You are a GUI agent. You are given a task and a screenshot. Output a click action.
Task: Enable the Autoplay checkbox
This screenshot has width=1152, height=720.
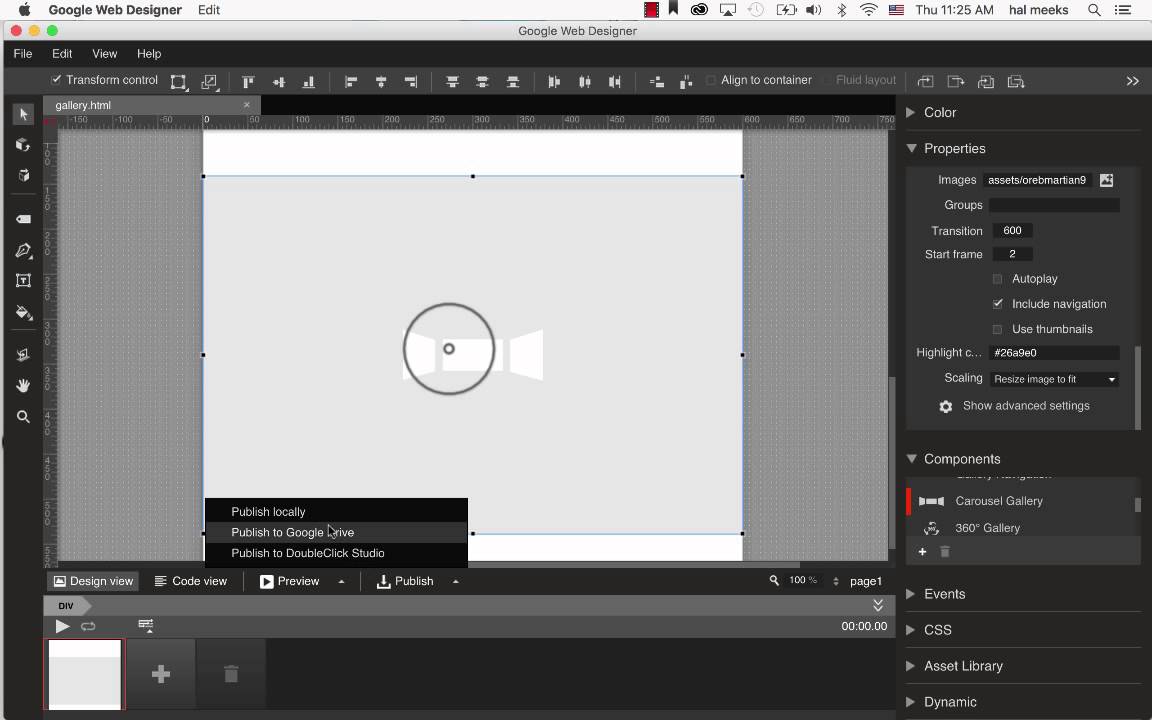pyautogui.click(x=997, y=279)
